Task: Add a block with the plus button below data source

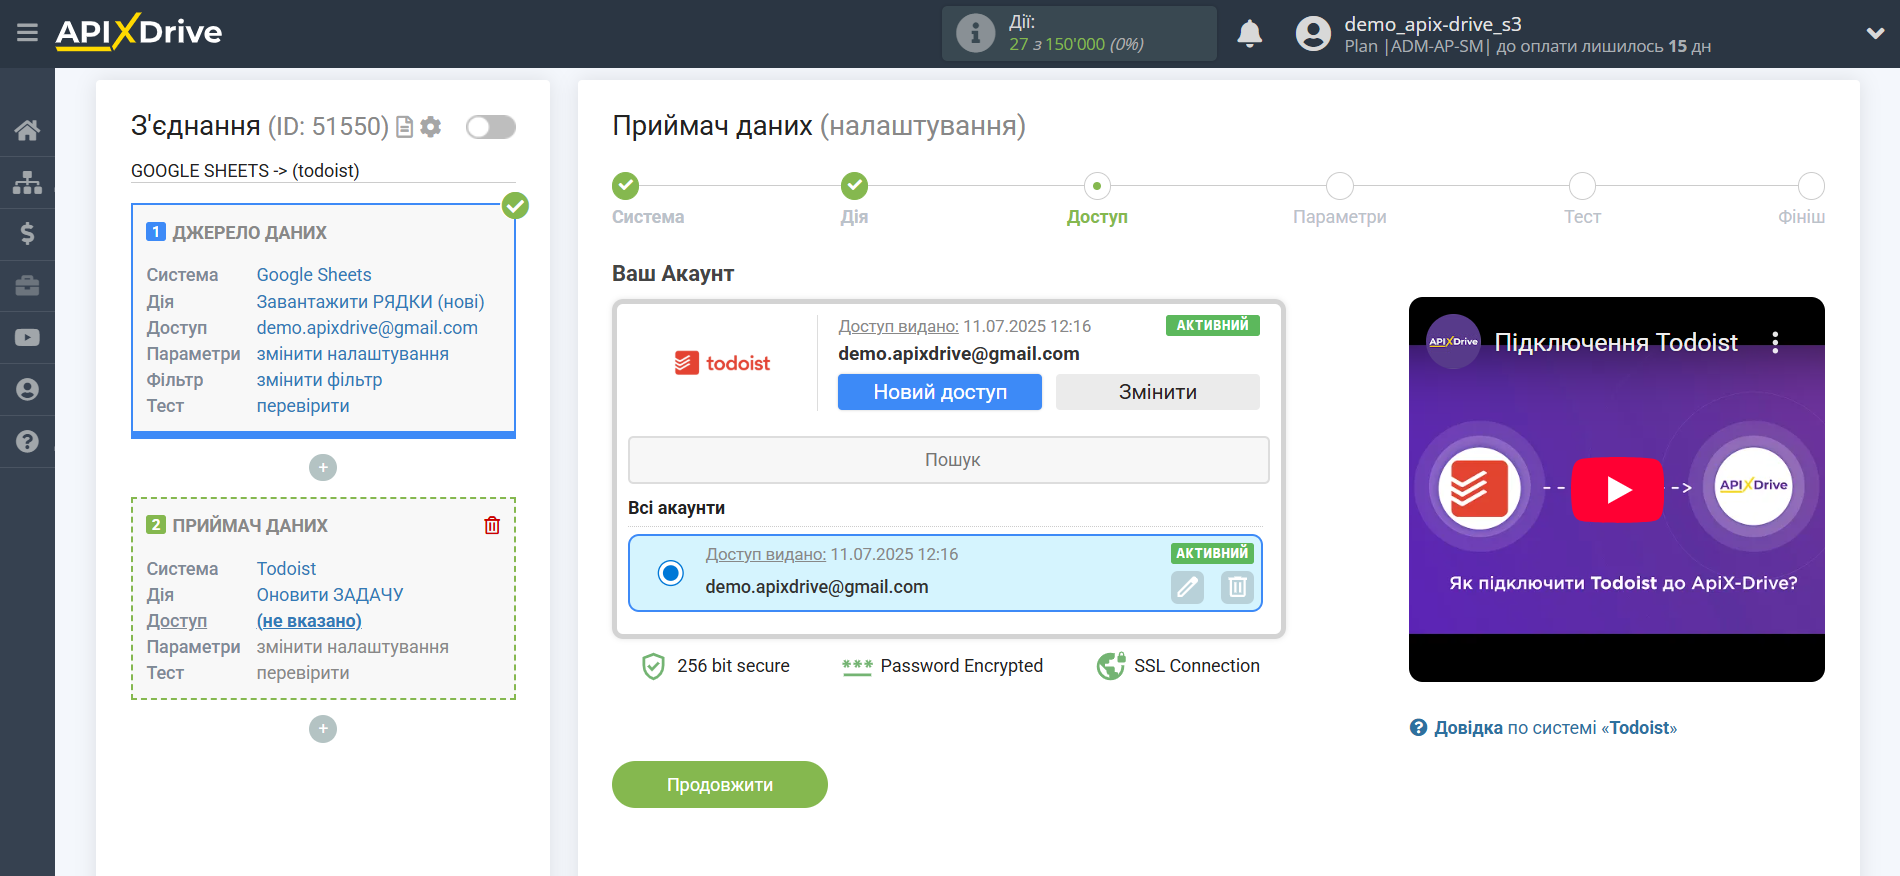Action: pos(323,467)
